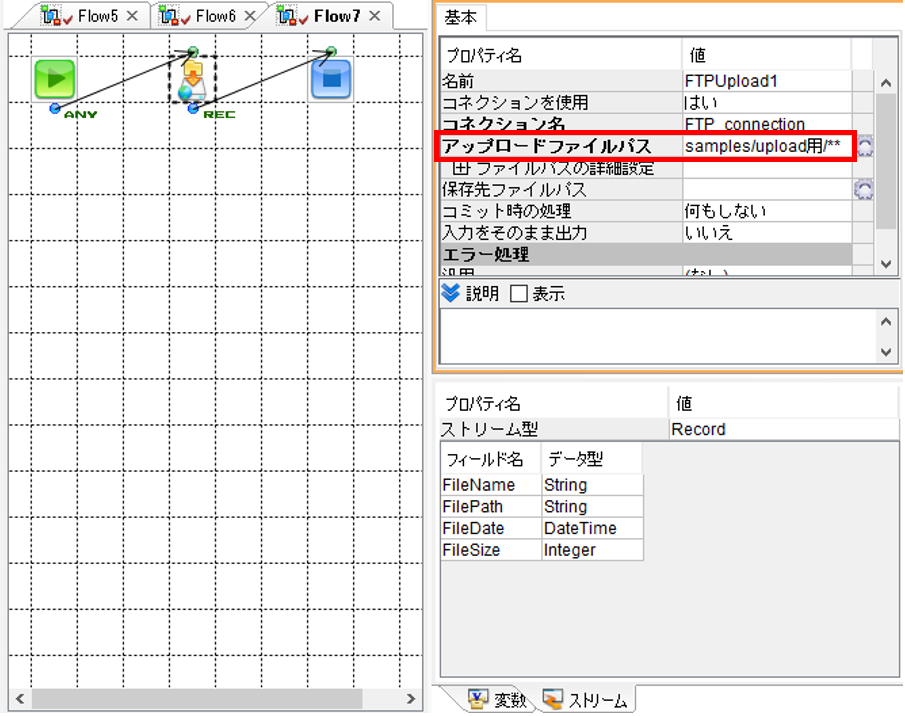Image resolution: width=905 pixels, height=716 pixels.
Task: Click the REC output connector of FTPUpload
Action: pyautogui.click(x=193, y=108)
